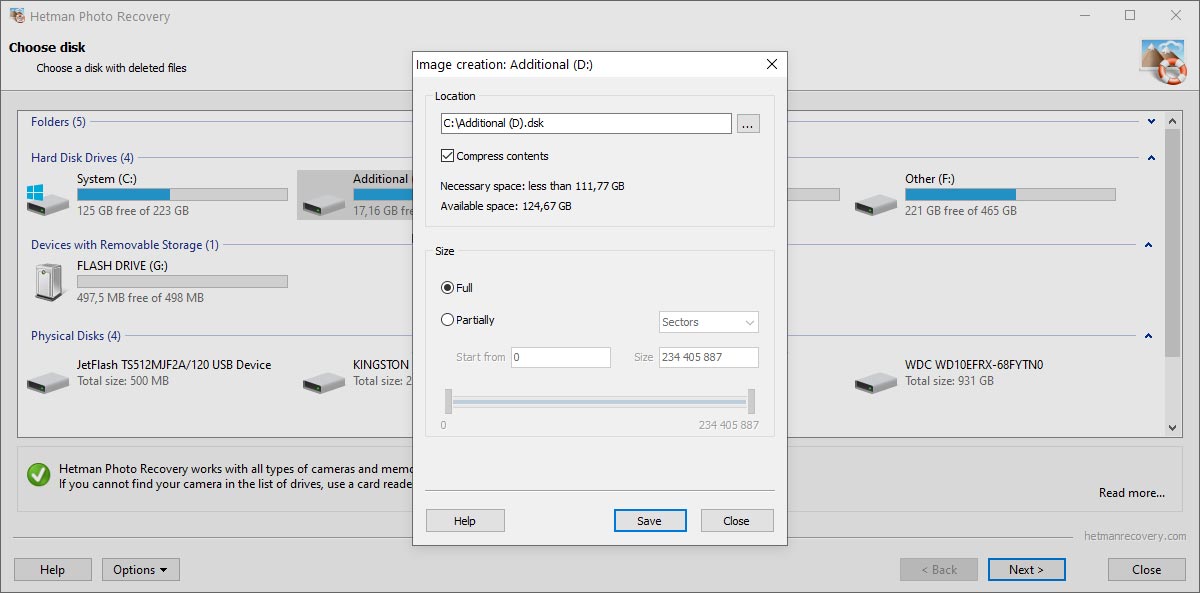Select the Other (F:) drive icon
Viewport: 1200px width, 593px height.
pos(877,204)
